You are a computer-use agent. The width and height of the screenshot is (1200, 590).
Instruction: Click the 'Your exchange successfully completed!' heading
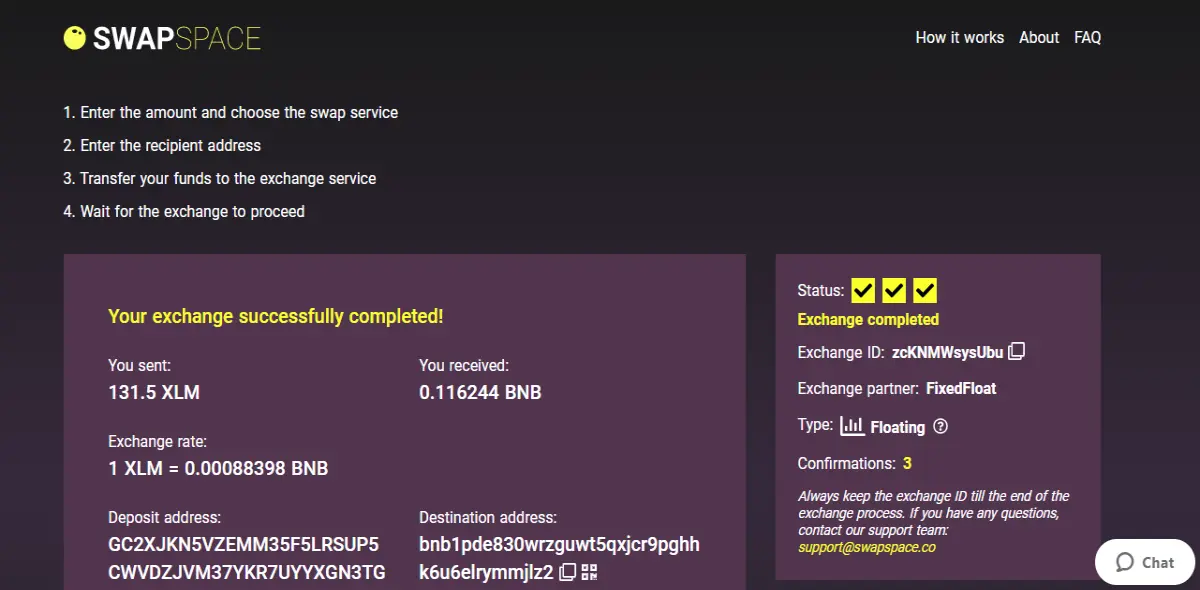point(276,316)
